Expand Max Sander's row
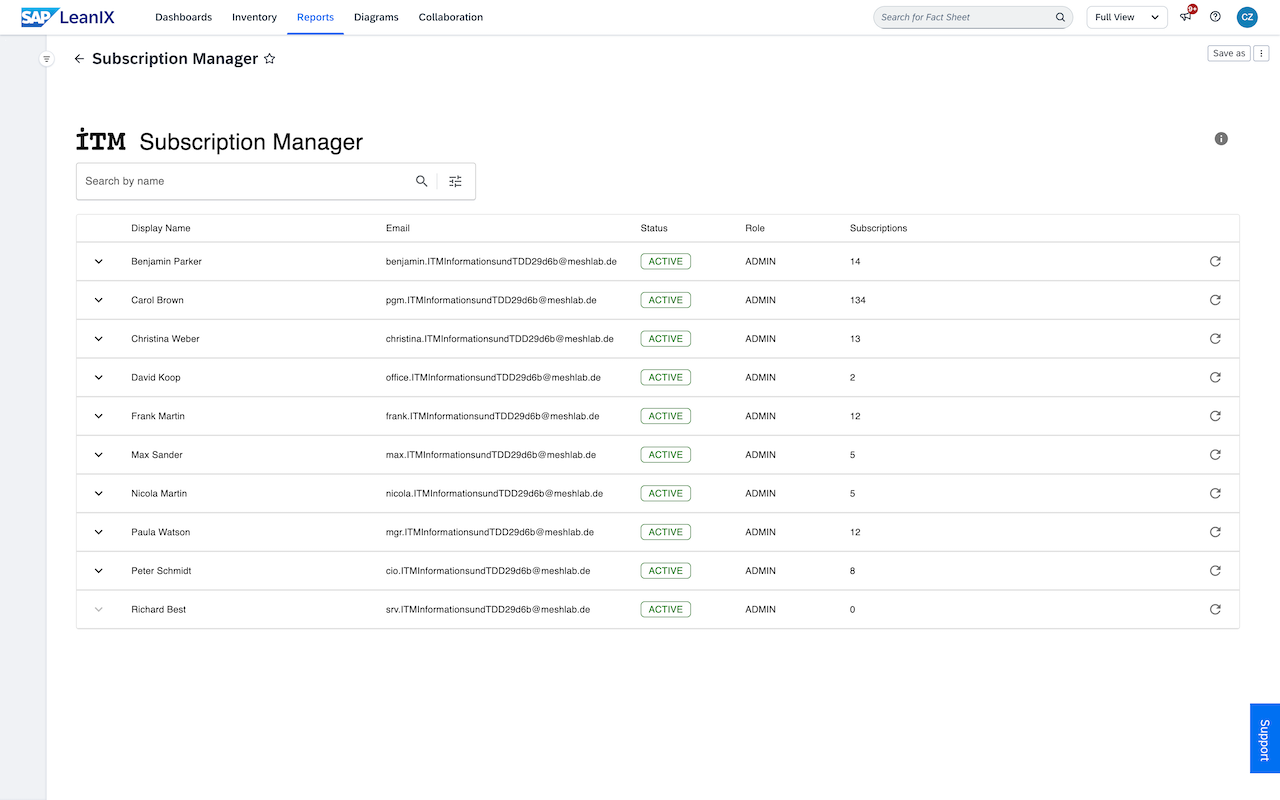Image resolution: width=1280 pixels, height=800 pixels. pyautogui.click(x=99, y=455)
